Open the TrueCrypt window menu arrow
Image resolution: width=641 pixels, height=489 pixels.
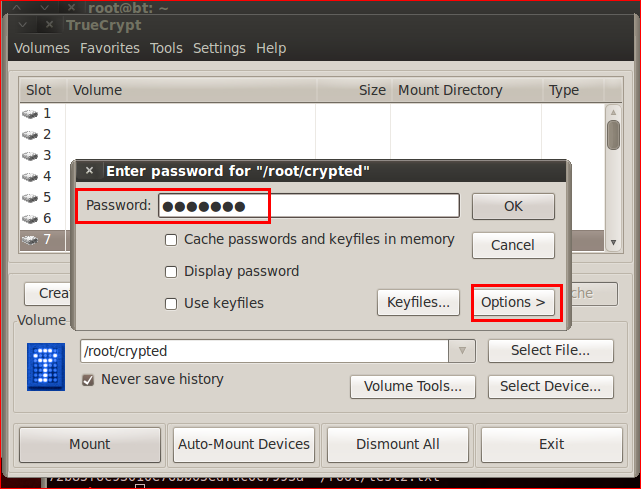[x=23, y=25]
